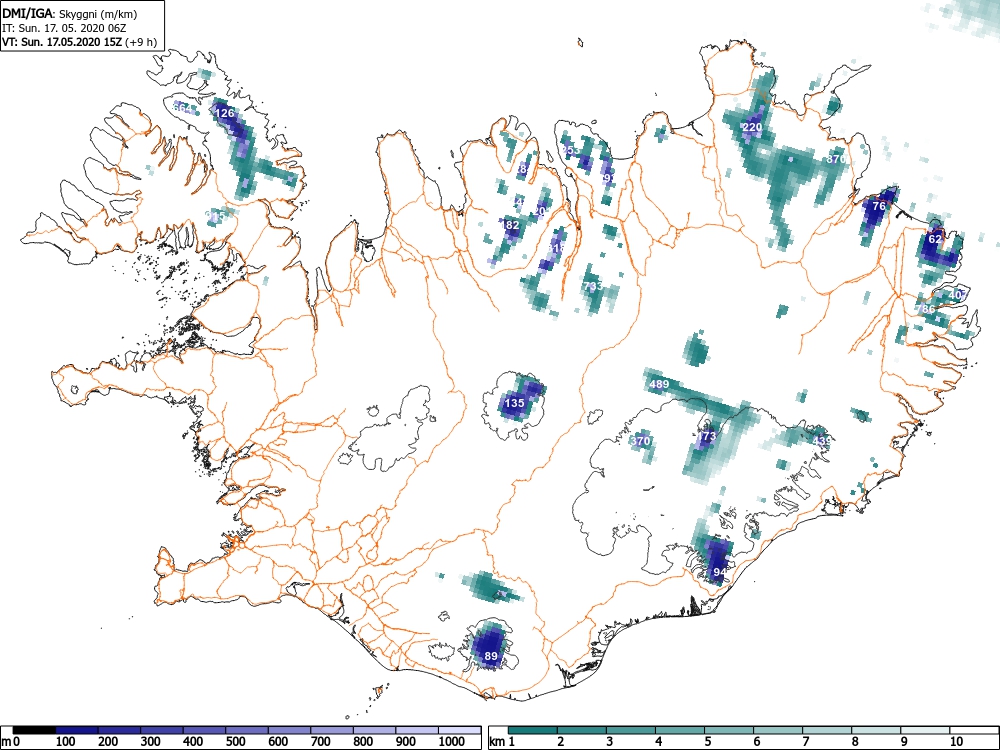Image resolution: width=1000 pixels, height=750 pixels.
Task: Click the visibility value 439 on the map
Action: tap(823, 441)
